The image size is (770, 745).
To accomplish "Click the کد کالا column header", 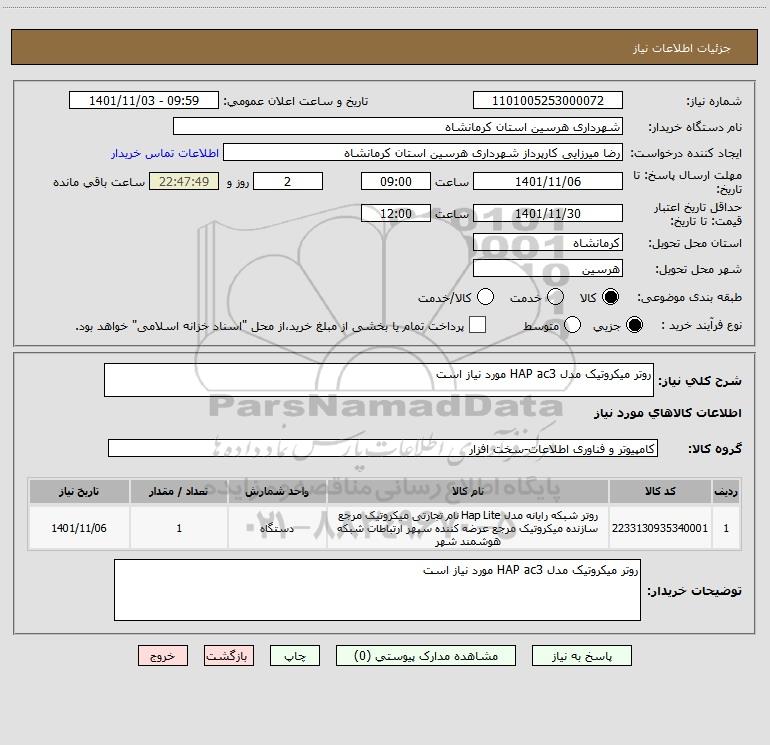I will click(660, 492).
